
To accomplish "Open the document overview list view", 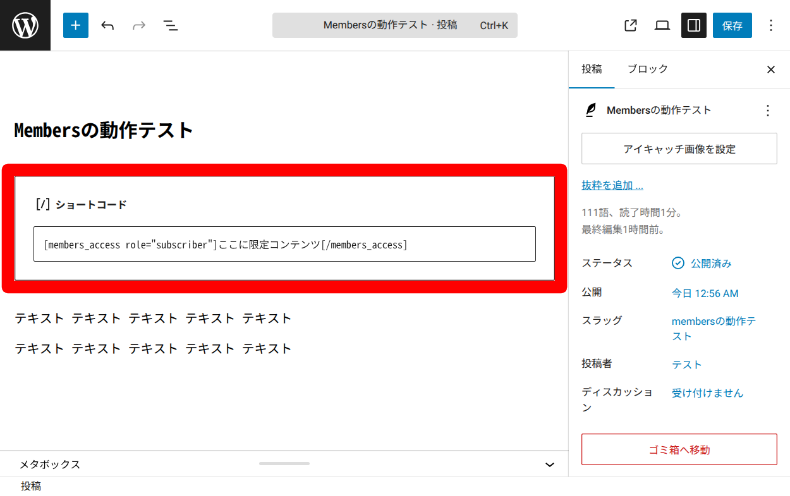I will 170,25.
